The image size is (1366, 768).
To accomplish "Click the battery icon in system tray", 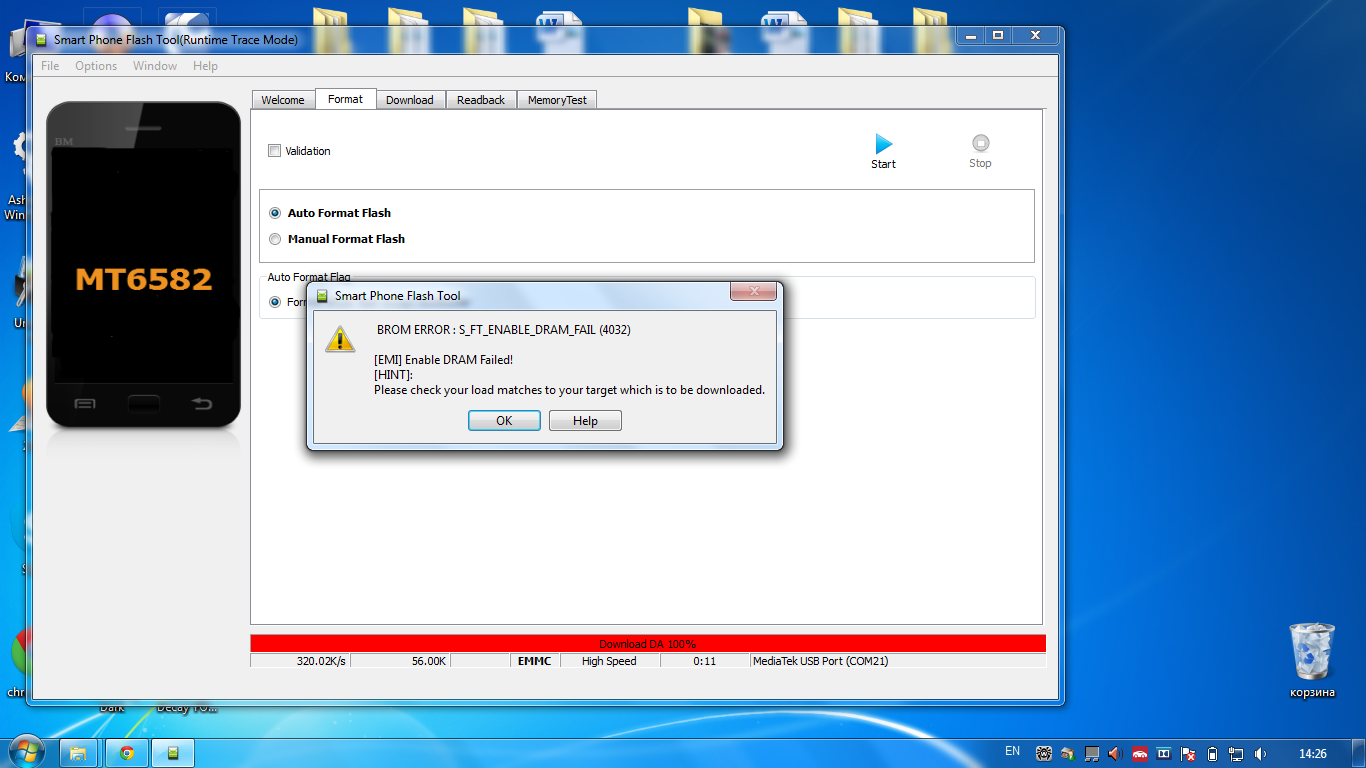I will tap(1213, 754).
